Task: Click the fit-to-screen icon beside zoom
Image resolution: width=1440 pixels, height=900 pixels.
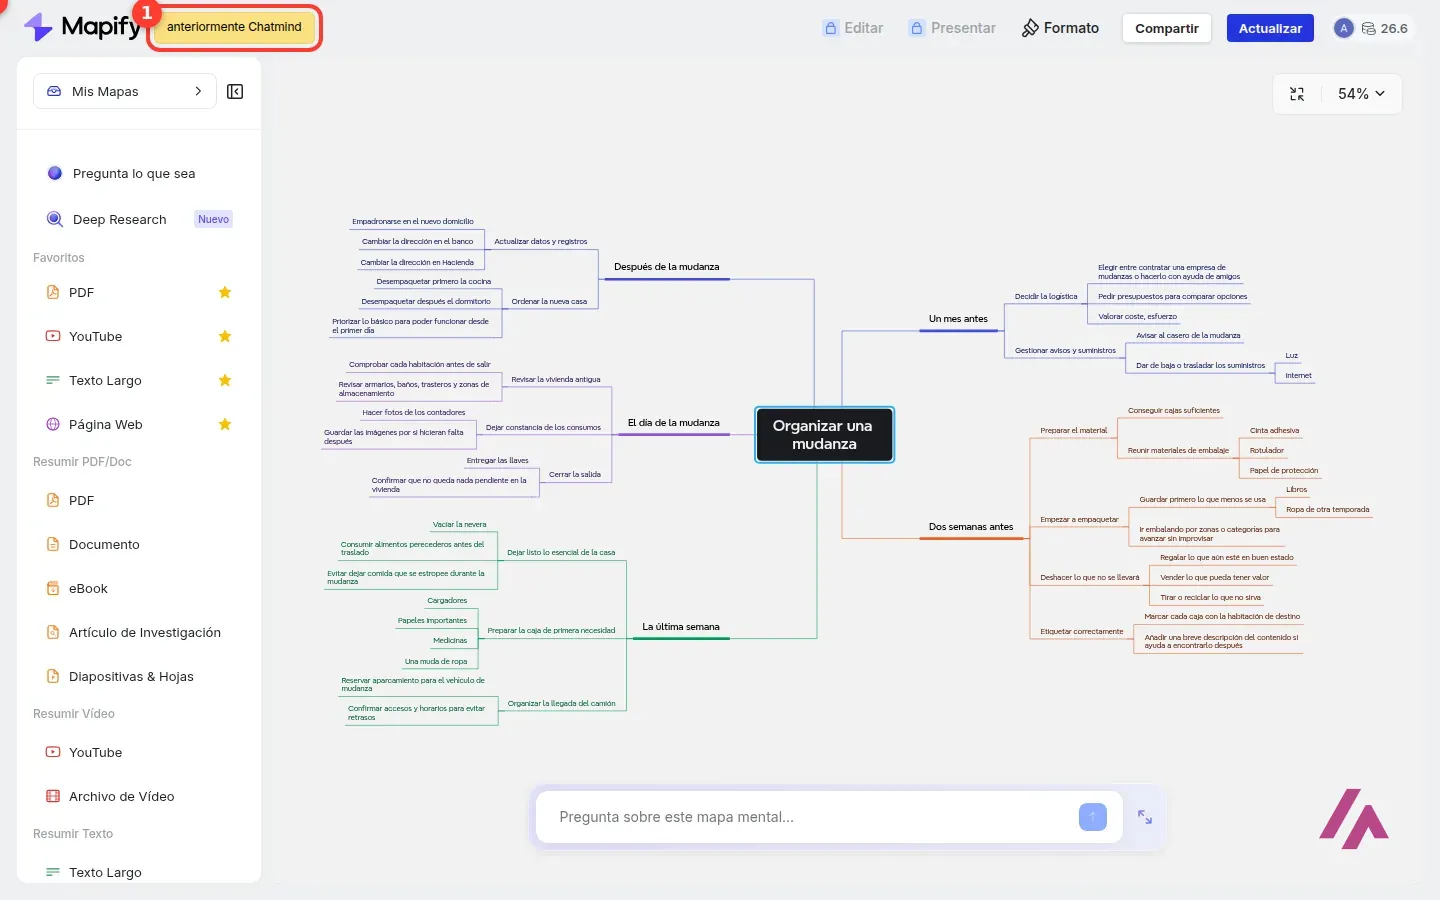Action: 1297,94
